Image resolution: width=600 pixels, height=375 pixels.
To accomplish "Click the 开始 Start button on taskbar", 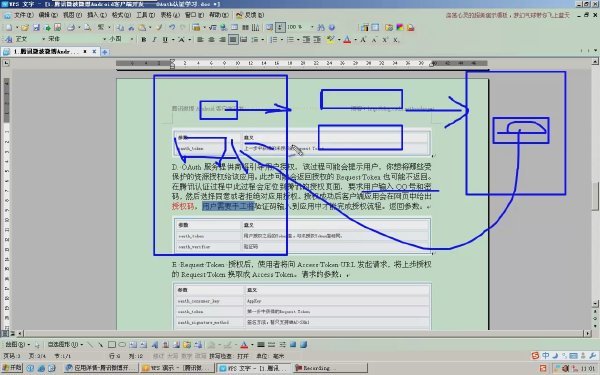I will (11, 368).
